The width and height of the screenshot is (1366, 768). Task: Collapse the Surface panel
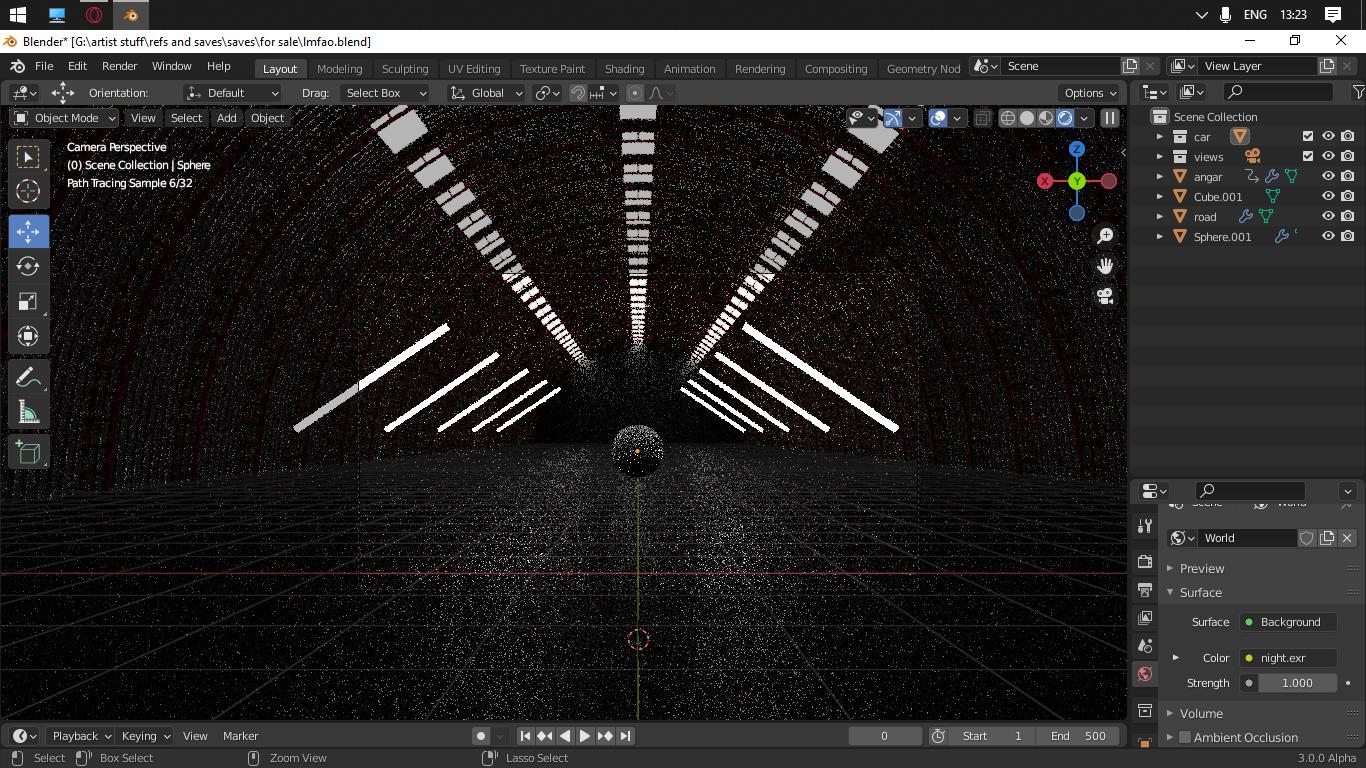point(1201,592)
